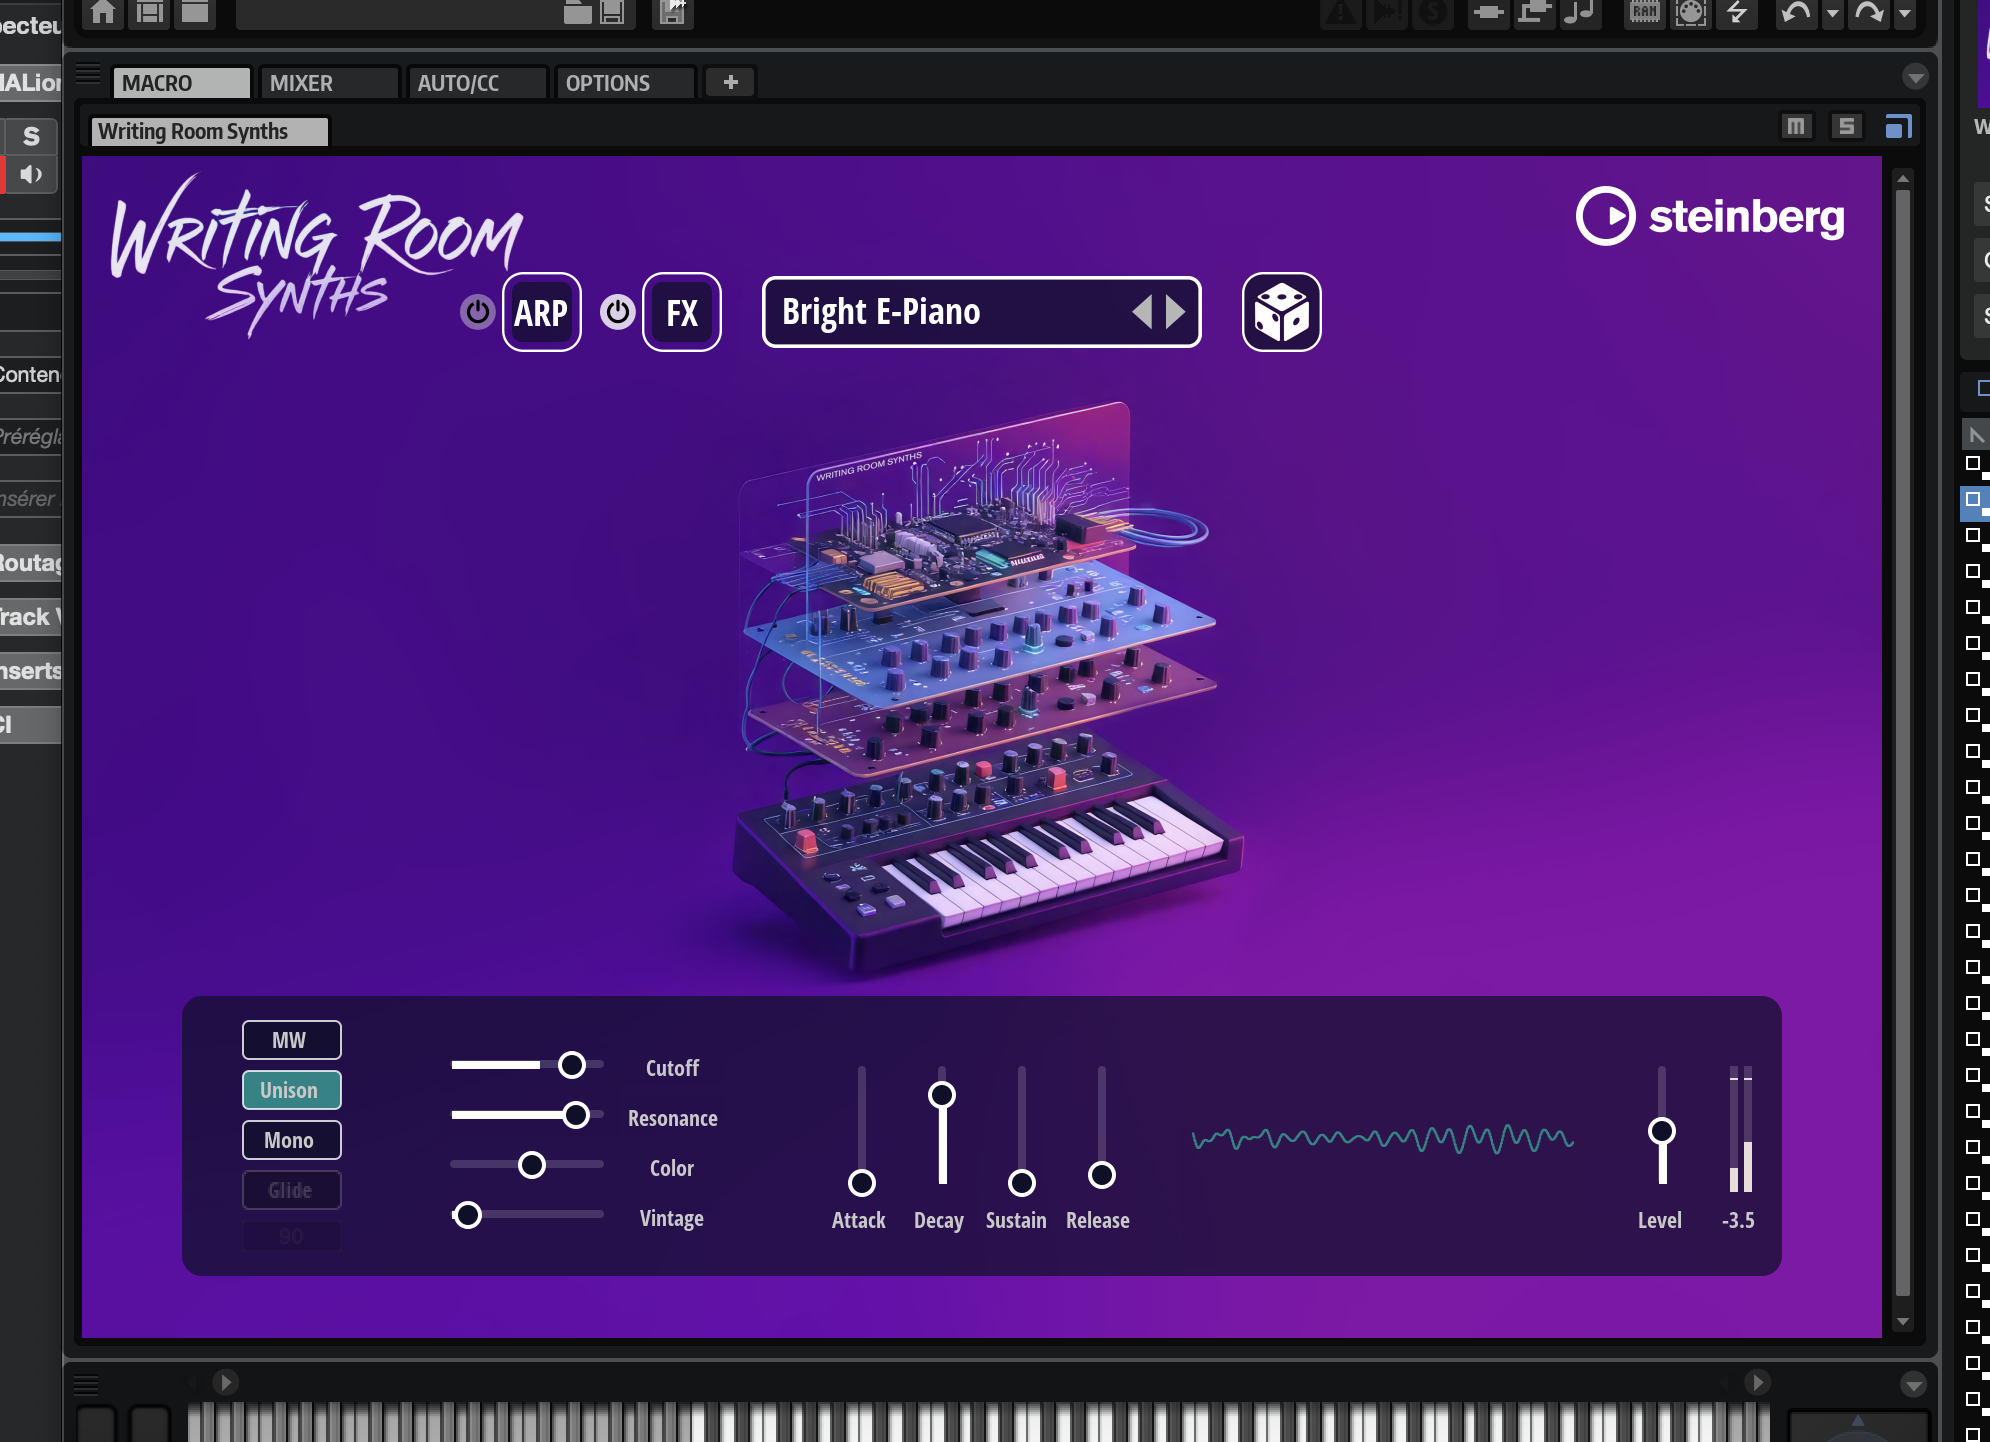Click the home icon in toolbar
Viewport: 1990px width, 1442px height.
pos(102,12)
